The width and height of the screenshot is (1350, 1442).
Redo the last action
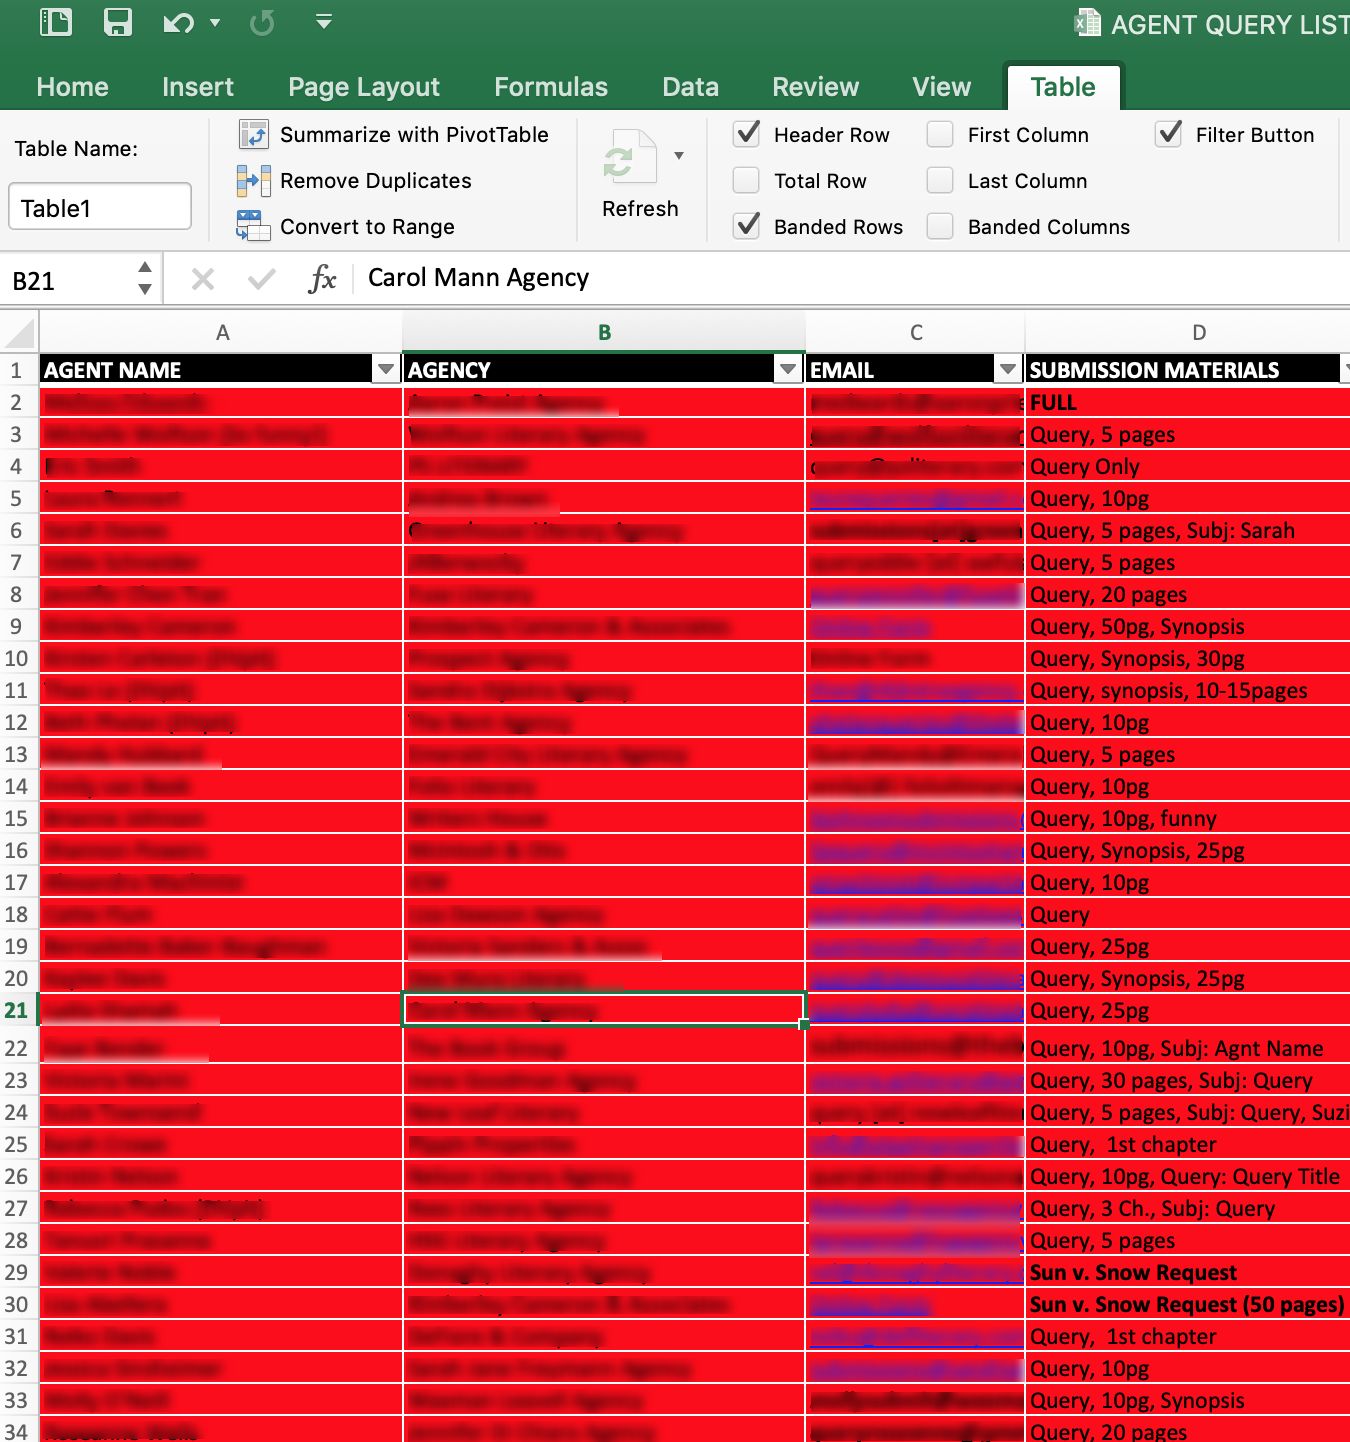(262, 22)
